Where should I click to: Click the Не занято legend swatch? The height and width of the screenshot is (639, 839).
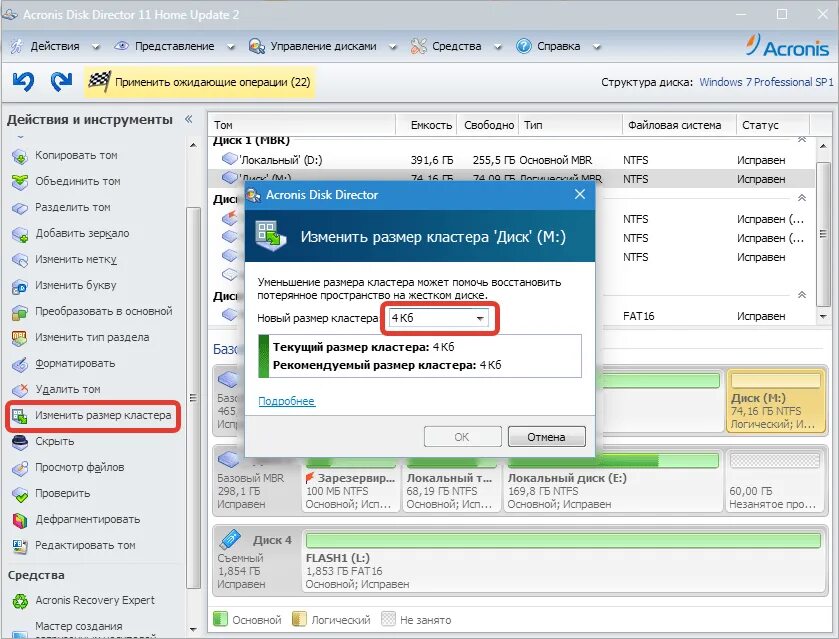388,619
